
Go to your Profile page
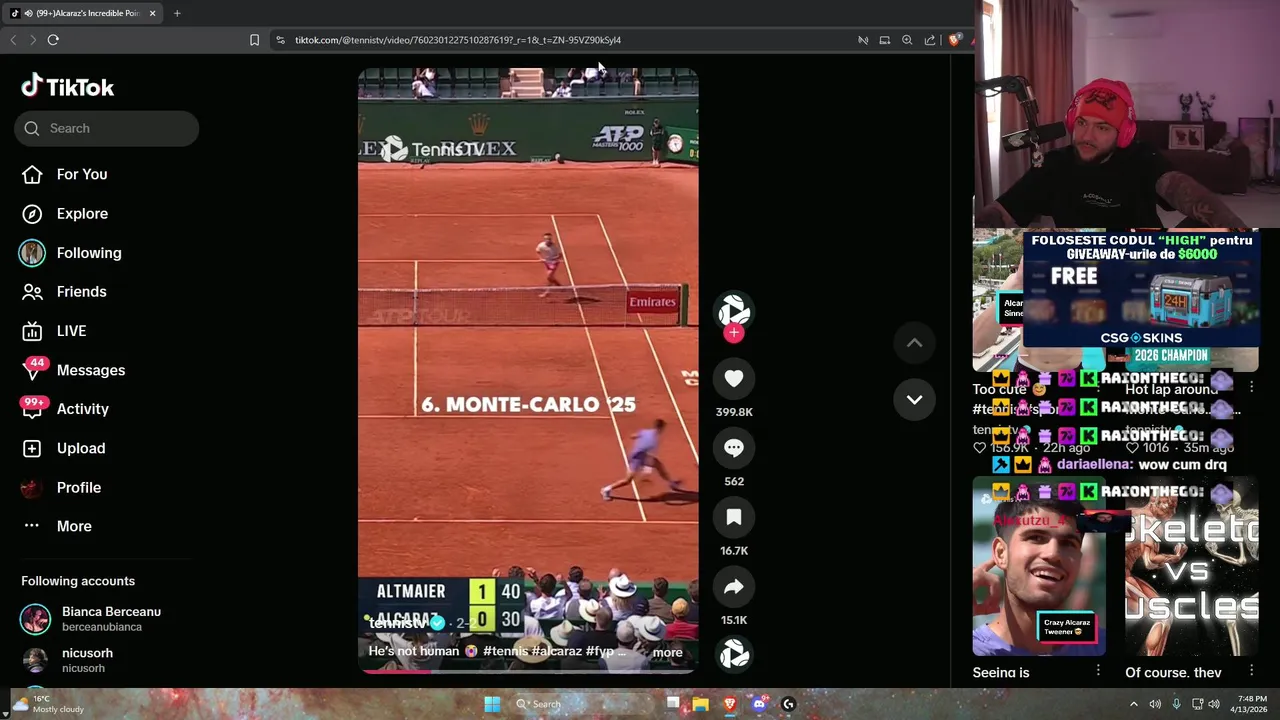pos(61,487)
